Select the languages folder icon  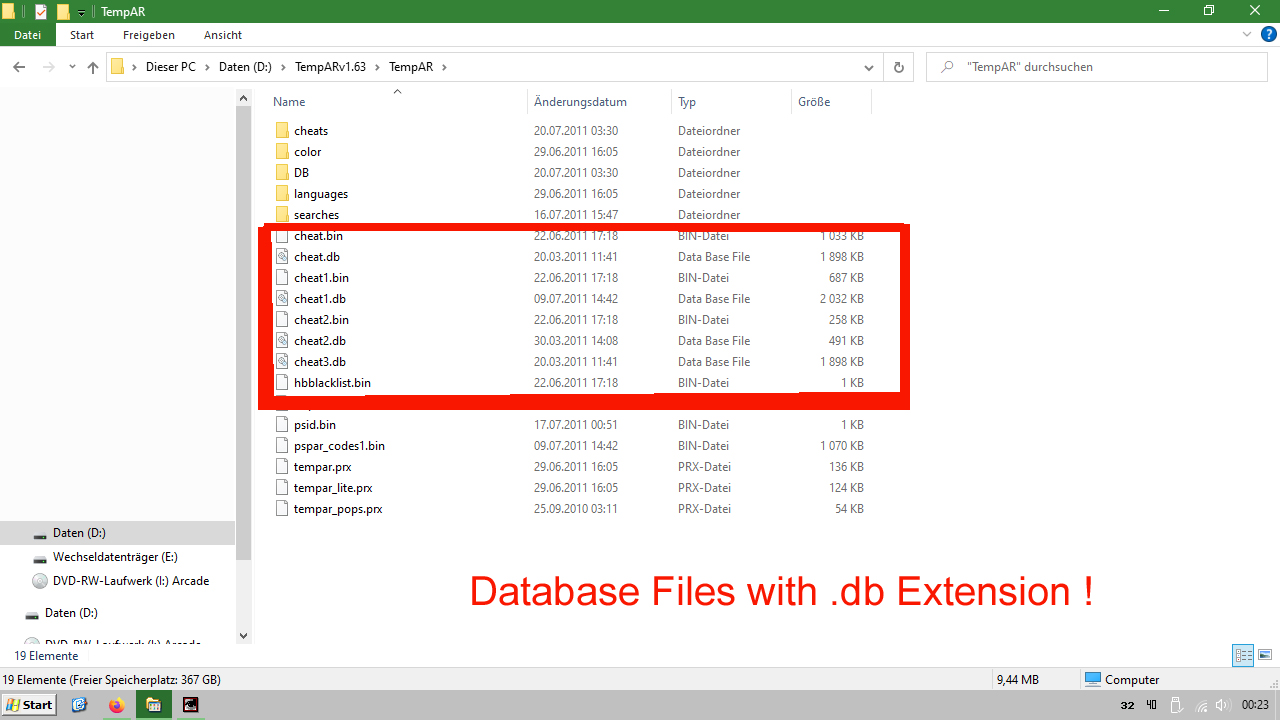point(282,194)
